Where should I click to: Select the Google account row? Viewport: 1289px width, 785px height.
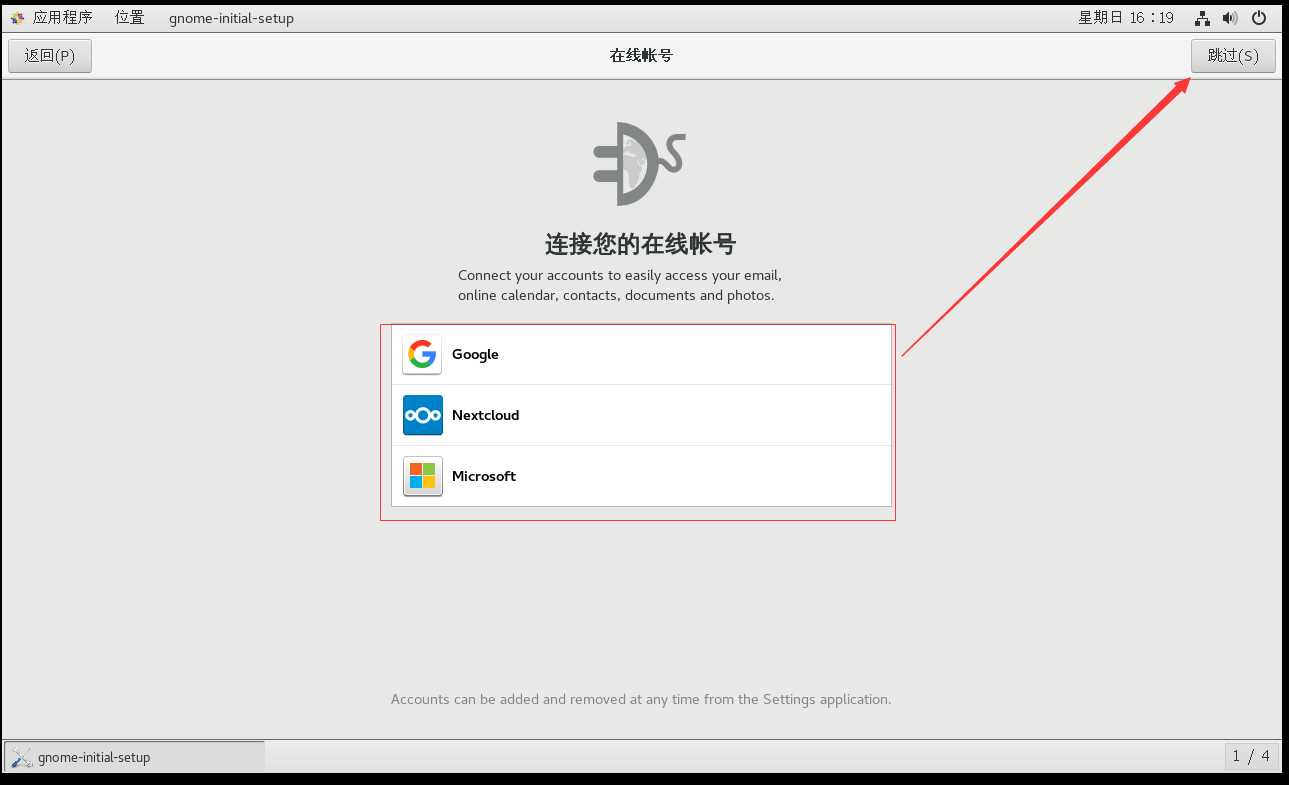641,354
